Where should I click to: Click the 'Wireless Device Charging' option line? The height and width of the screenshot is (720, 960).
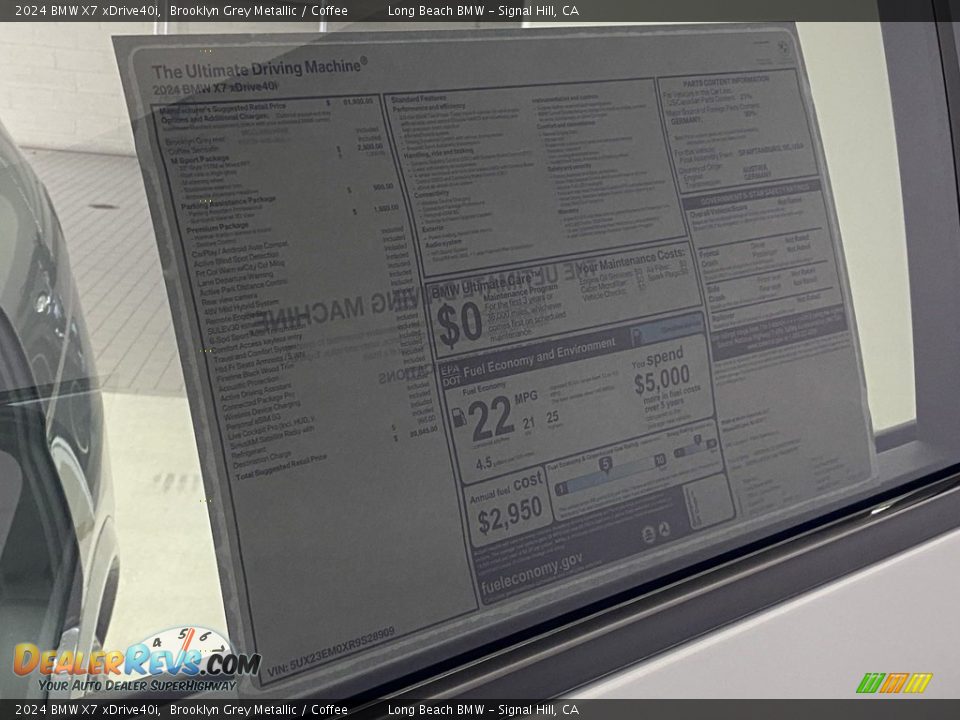tap(262, 411)
